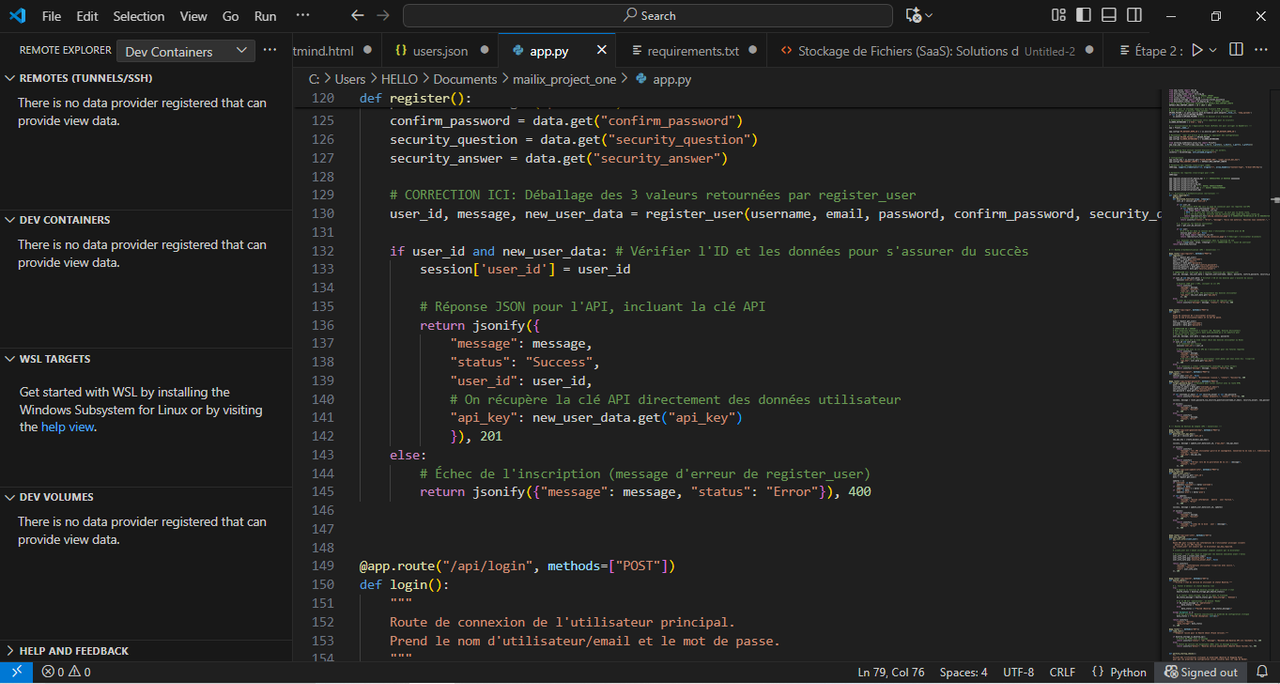Screen dimensions: 1280x684
Task: Switch to the requirements.txt tab
Action: pos(694,50)
